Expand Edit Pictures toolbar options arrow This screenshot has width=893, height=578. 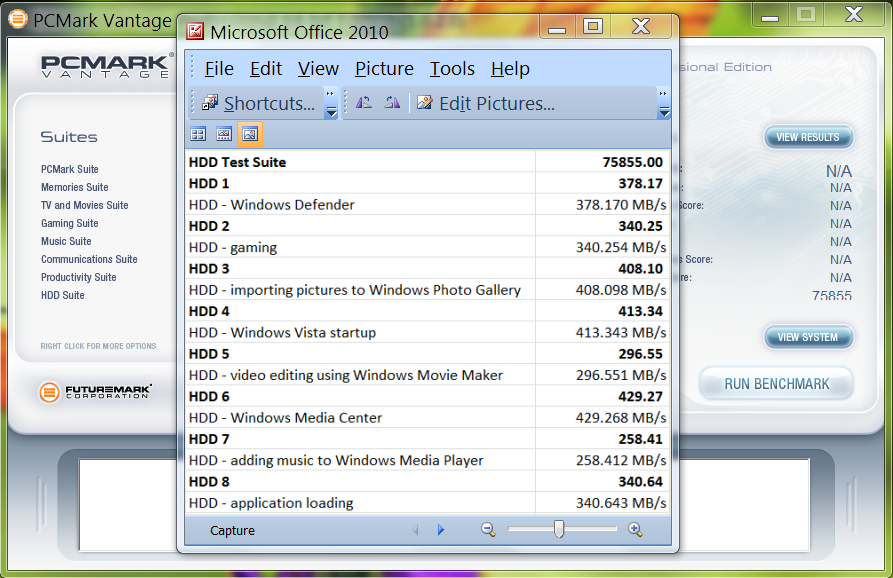tap(663, 104)
